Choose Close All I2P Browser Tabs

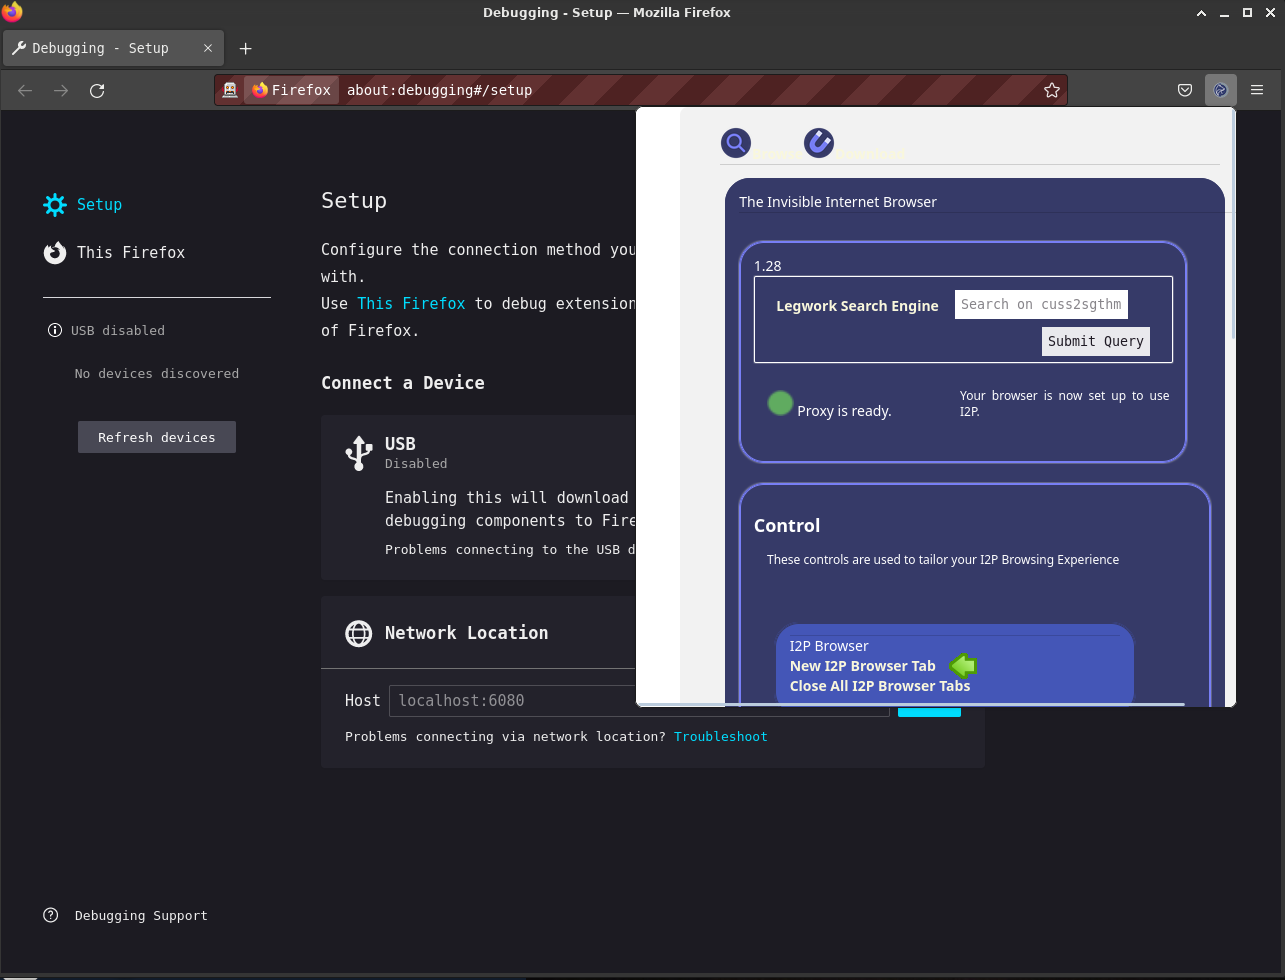[x=880, y=686]
